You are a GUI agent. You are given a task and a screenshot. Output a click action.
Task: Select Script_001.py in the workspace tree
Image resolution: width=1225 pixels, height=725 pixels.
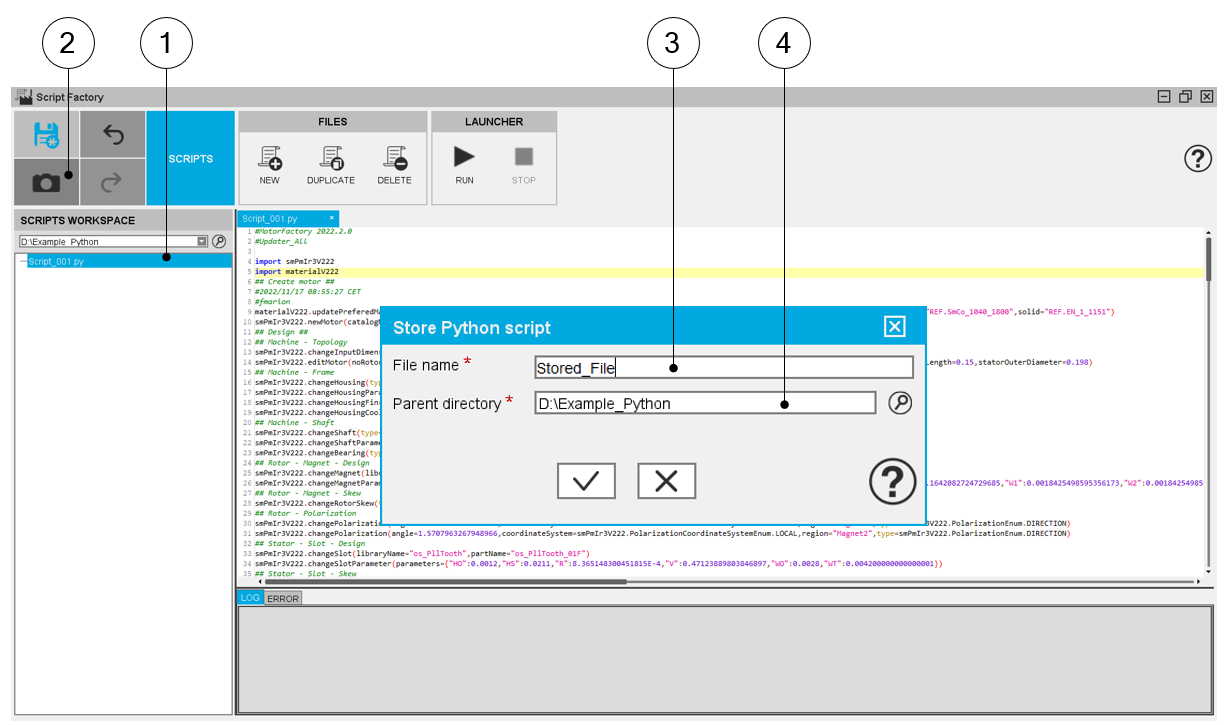click(57, 261)
